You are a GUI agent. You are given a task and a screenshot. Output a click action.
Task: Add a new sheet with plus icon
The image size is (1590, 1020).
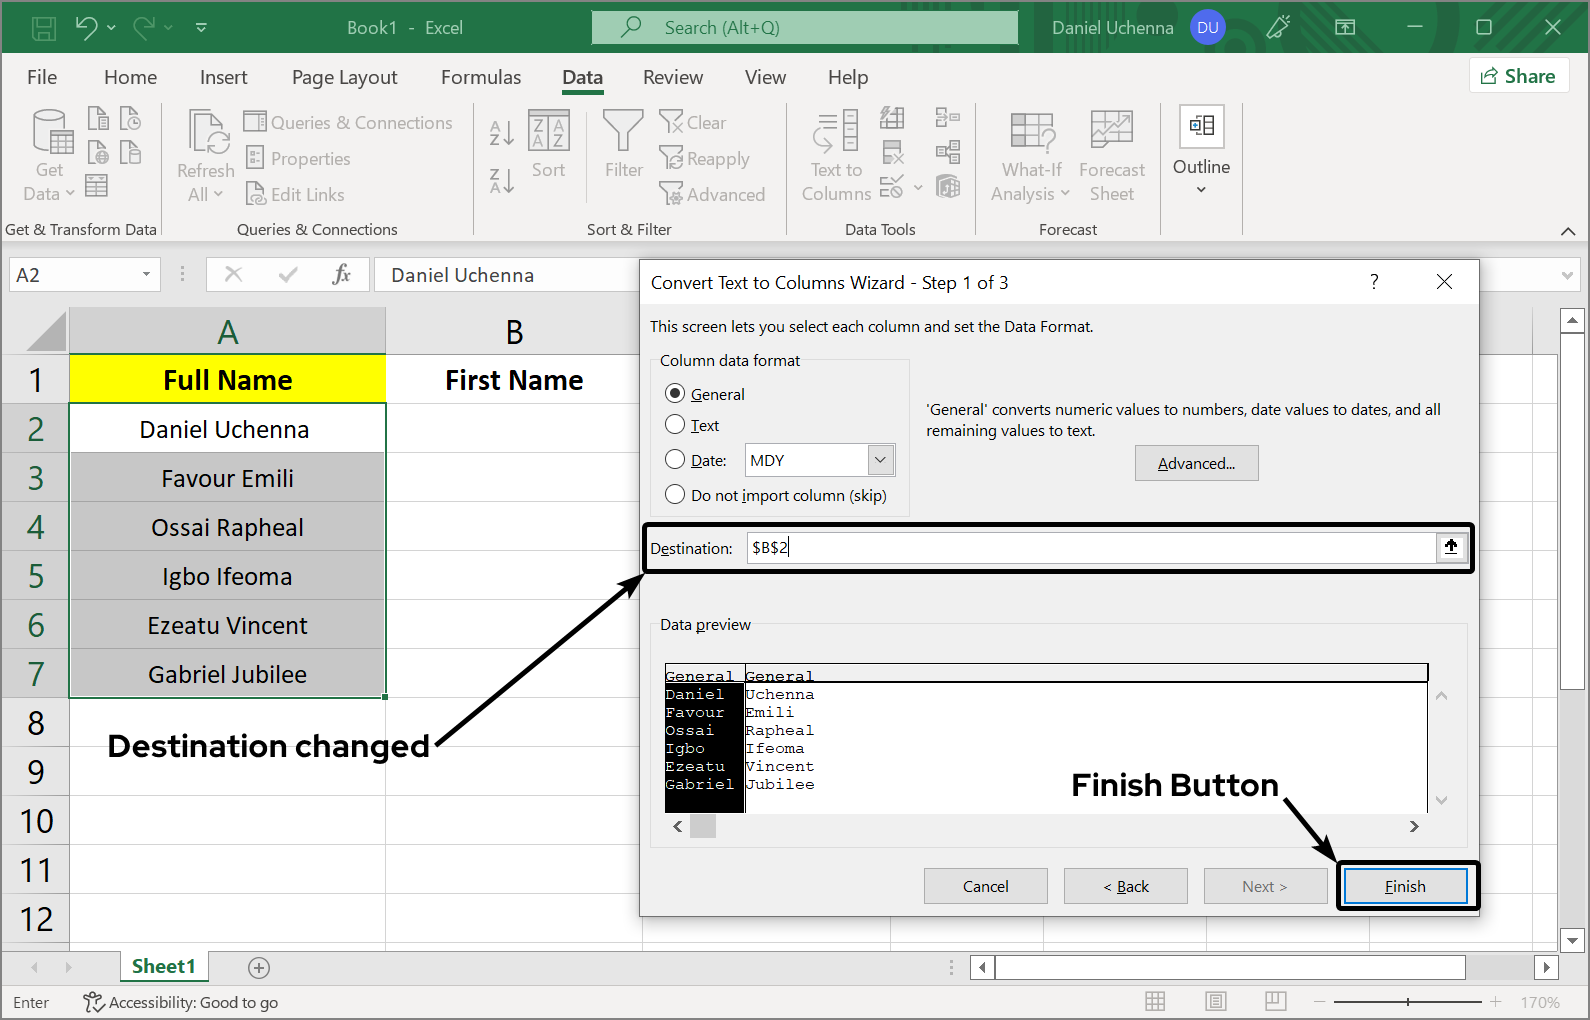click(x=259, y=967)
